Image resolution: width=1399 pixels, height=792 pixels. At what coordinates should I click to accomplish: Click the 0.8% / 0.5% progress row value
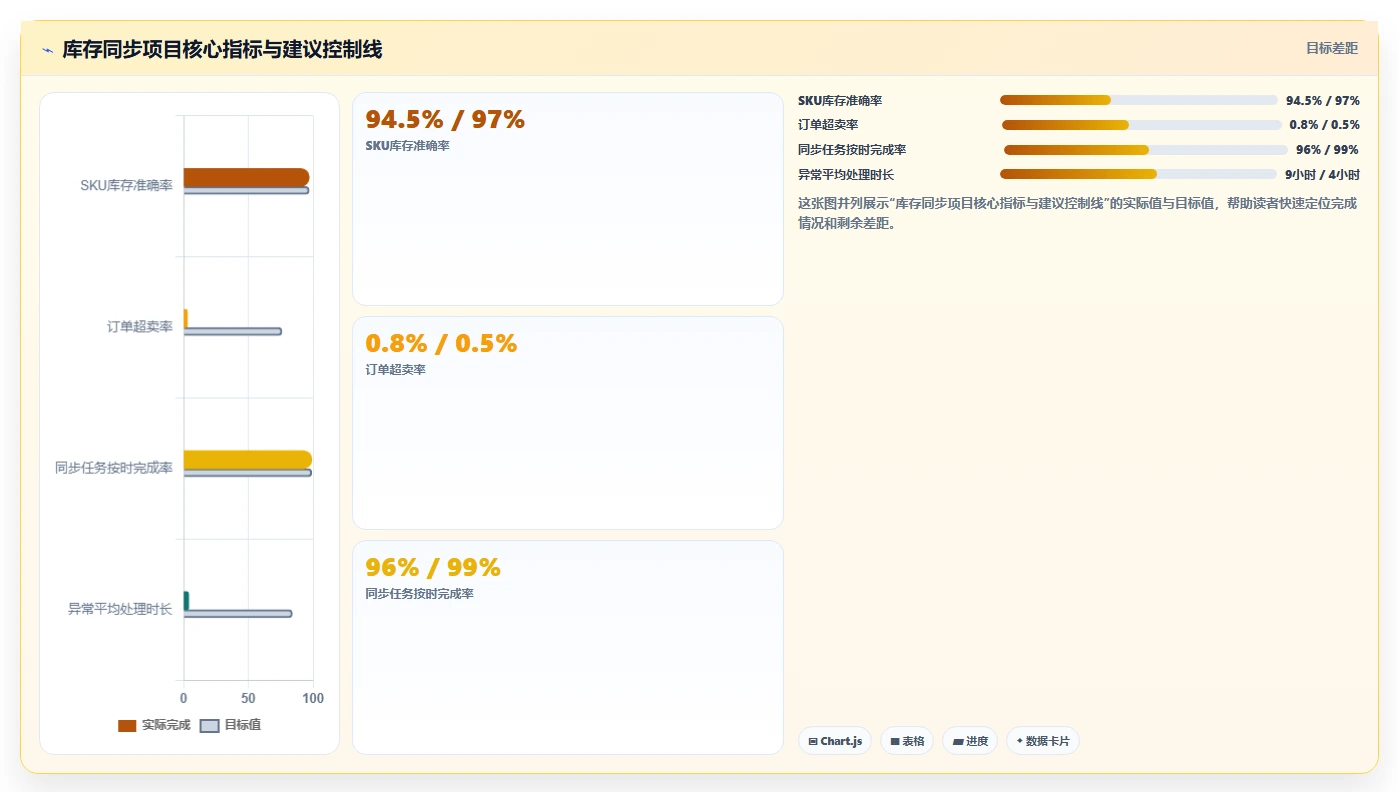(x=1324, y=125)
